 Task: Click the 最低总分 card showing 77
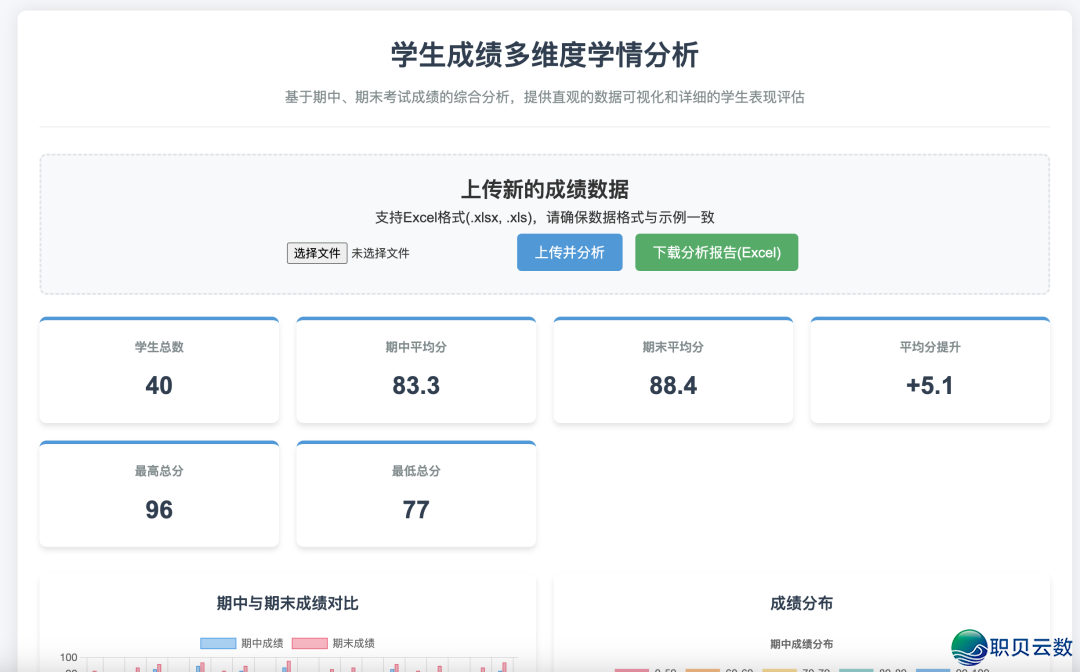[415, 494]
